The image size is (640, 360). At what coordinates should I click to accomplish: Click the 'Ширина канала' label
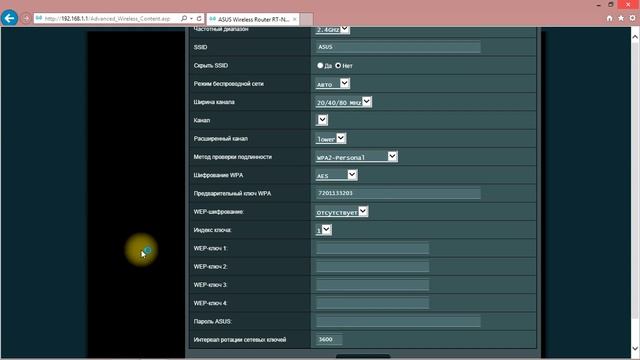point(214,102)
